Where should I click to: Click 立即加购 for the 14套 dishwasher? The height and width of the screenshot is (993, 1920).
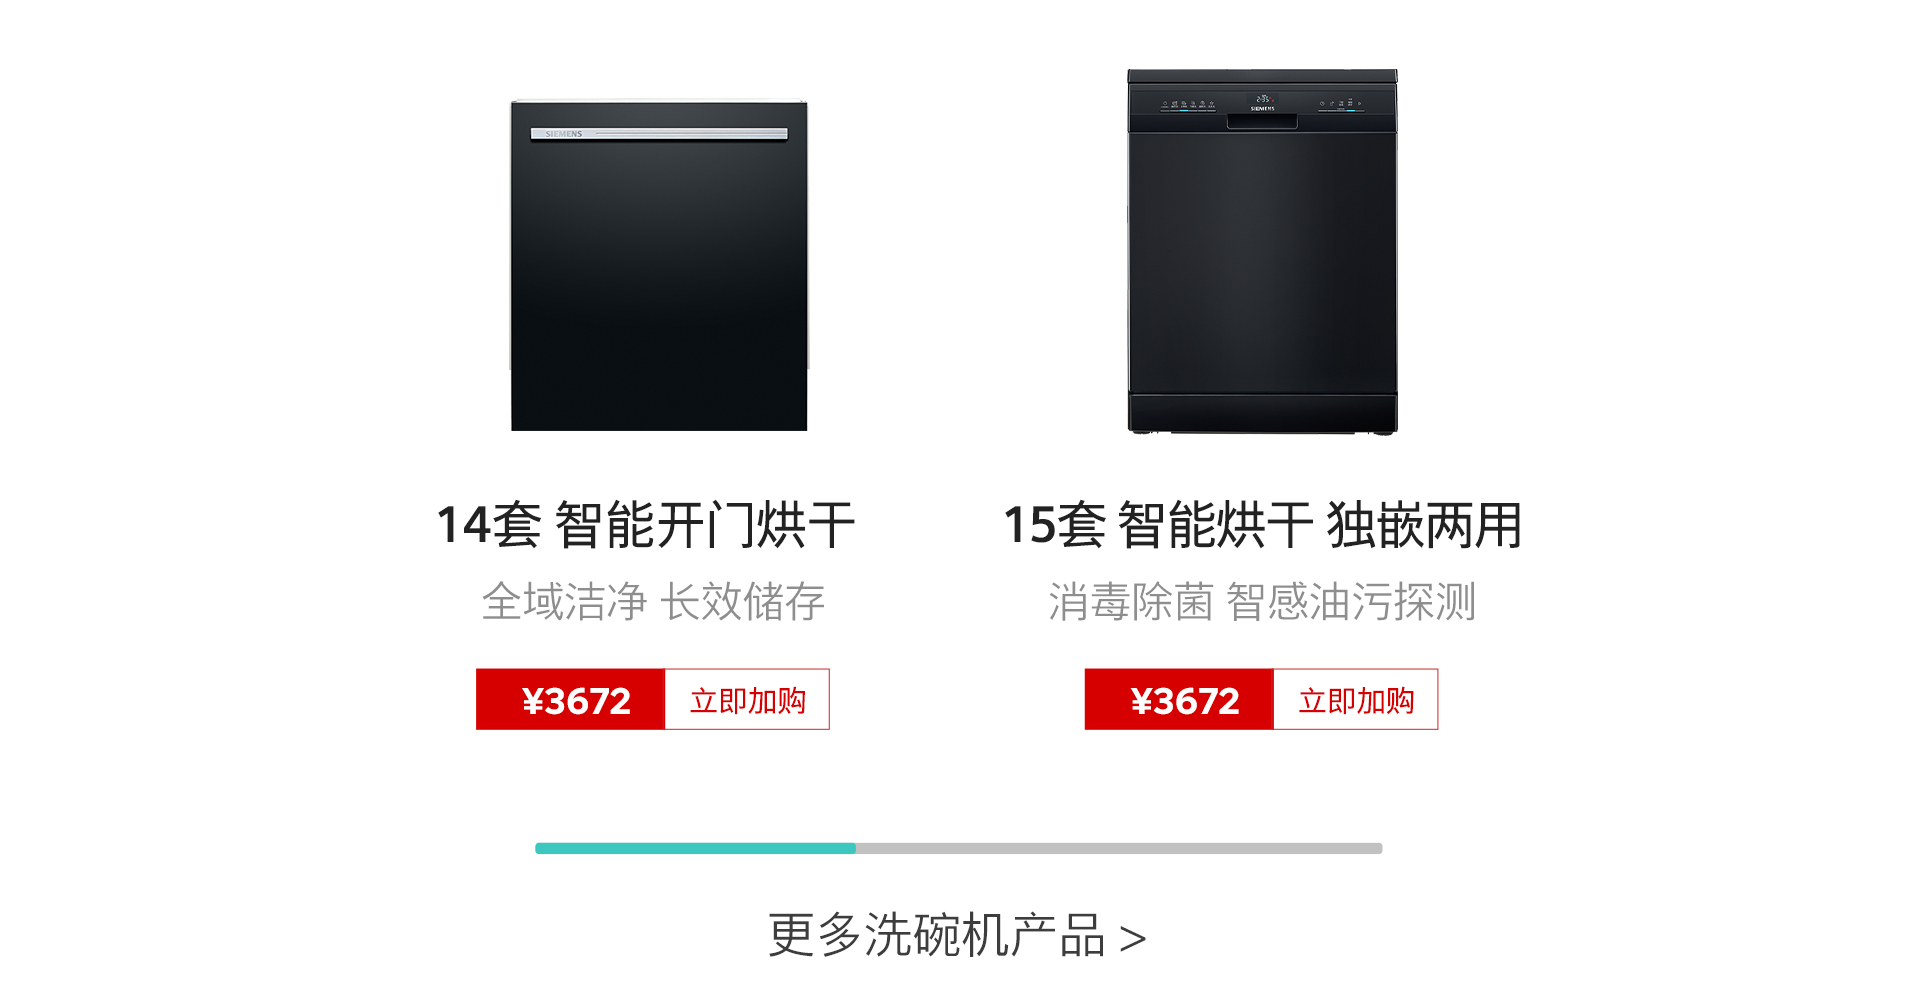click(x=747, y=699)
